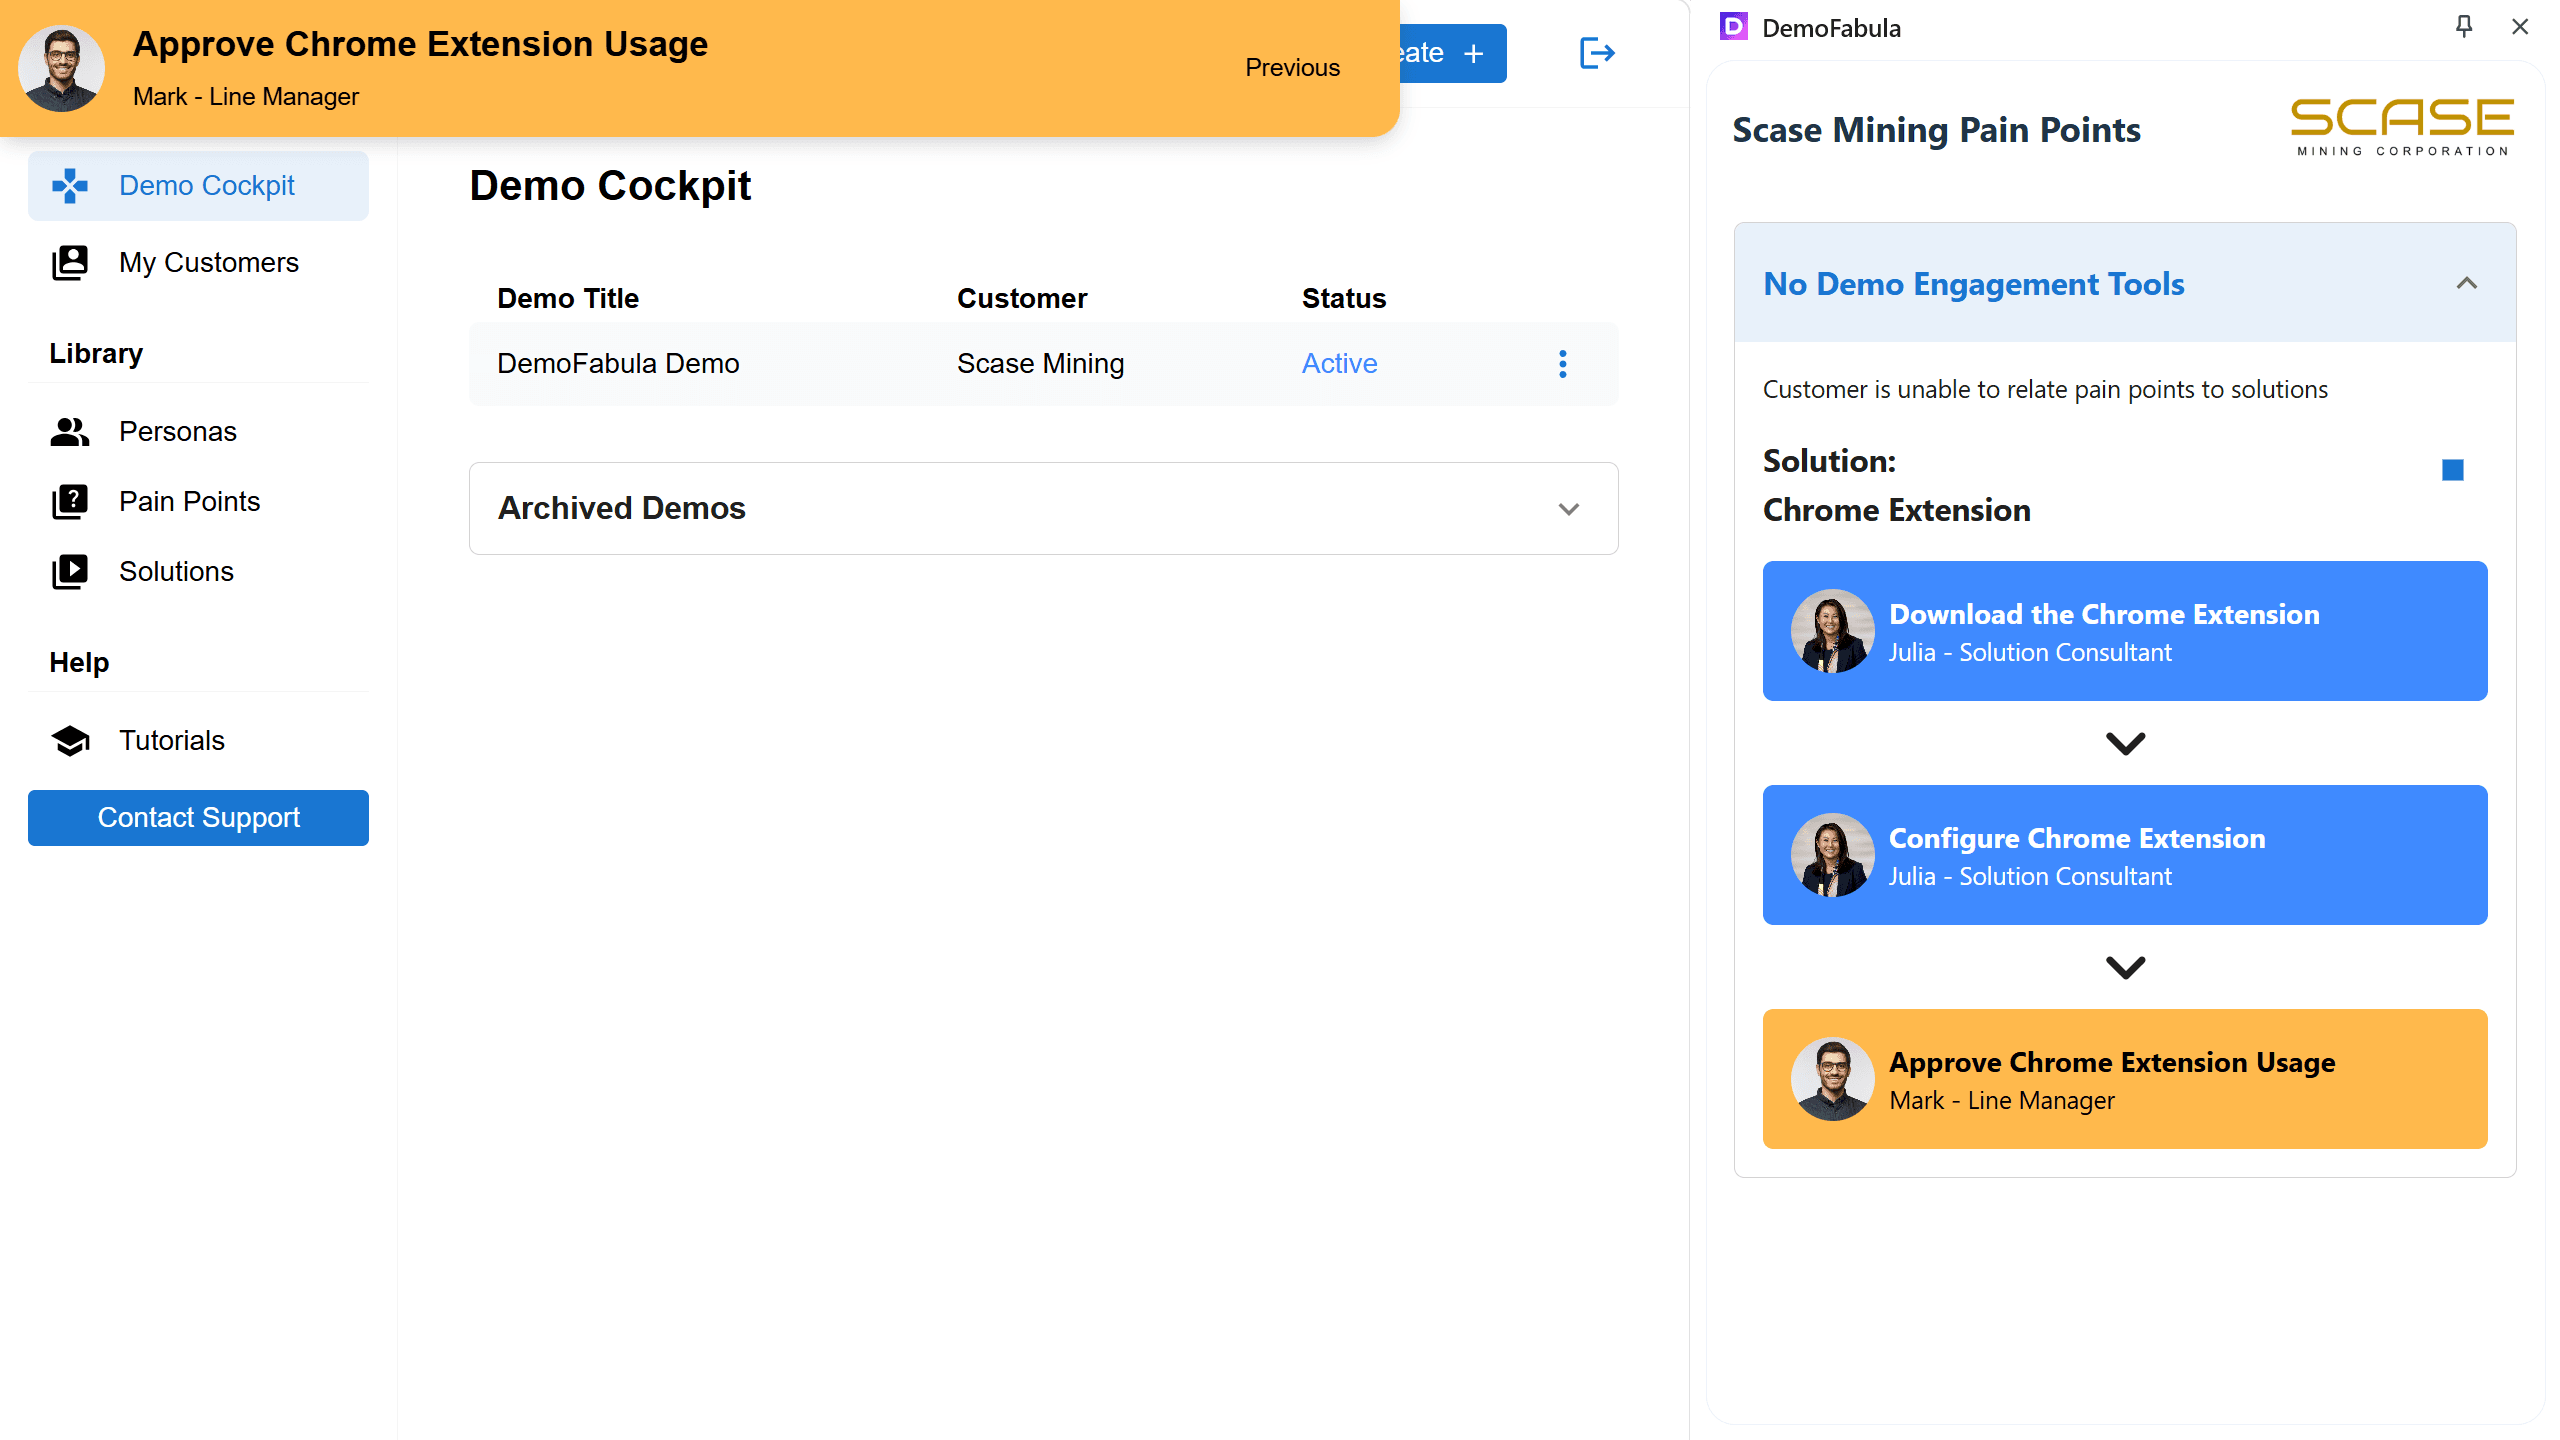Open the Pain Points menu item
This screenshot has height=1440, width=2560.
coord(189,502)
